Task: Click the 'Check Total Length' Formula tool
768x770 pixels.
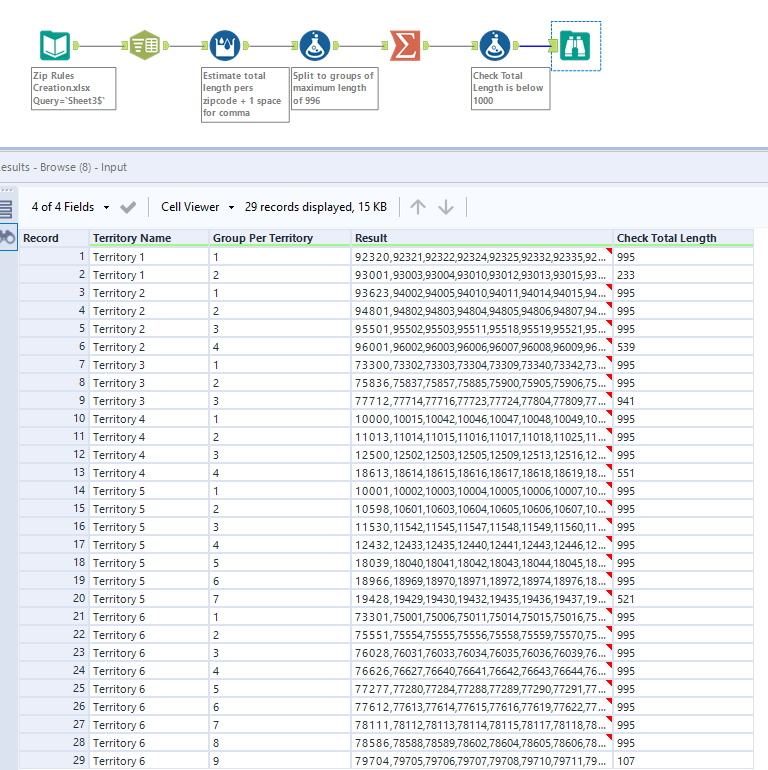Action: coord(494,46)
